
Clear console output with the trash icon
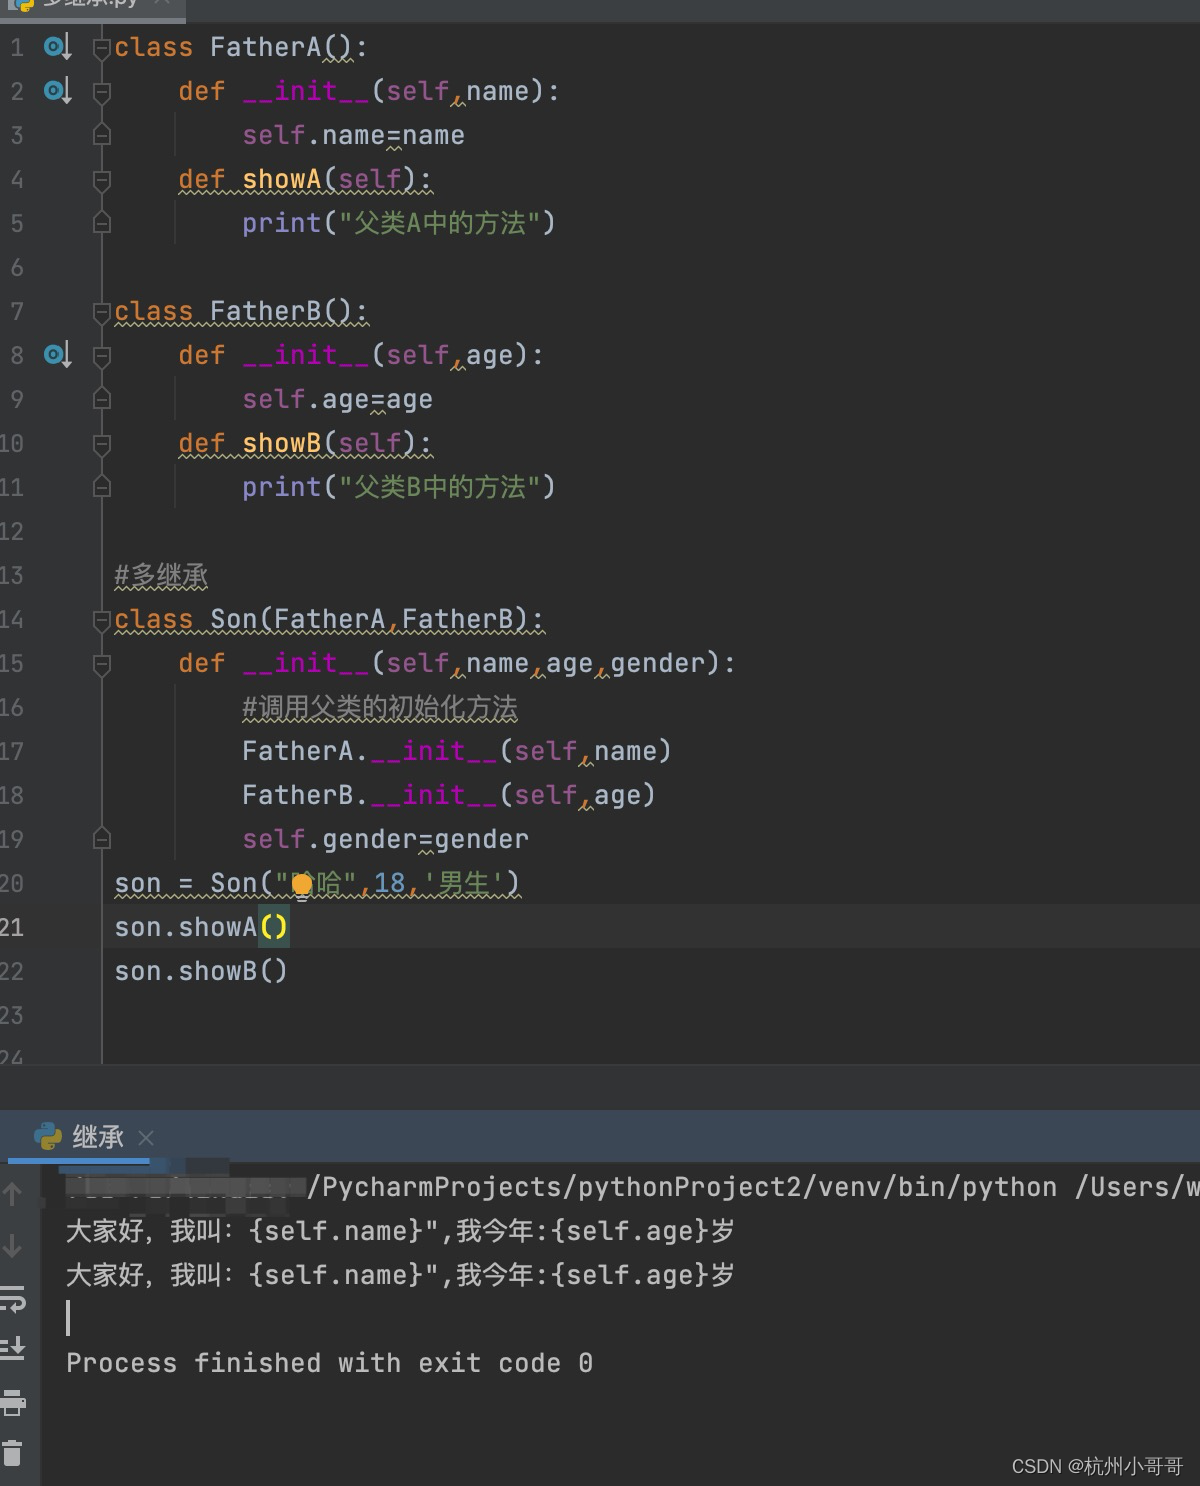coord(13,1453)
